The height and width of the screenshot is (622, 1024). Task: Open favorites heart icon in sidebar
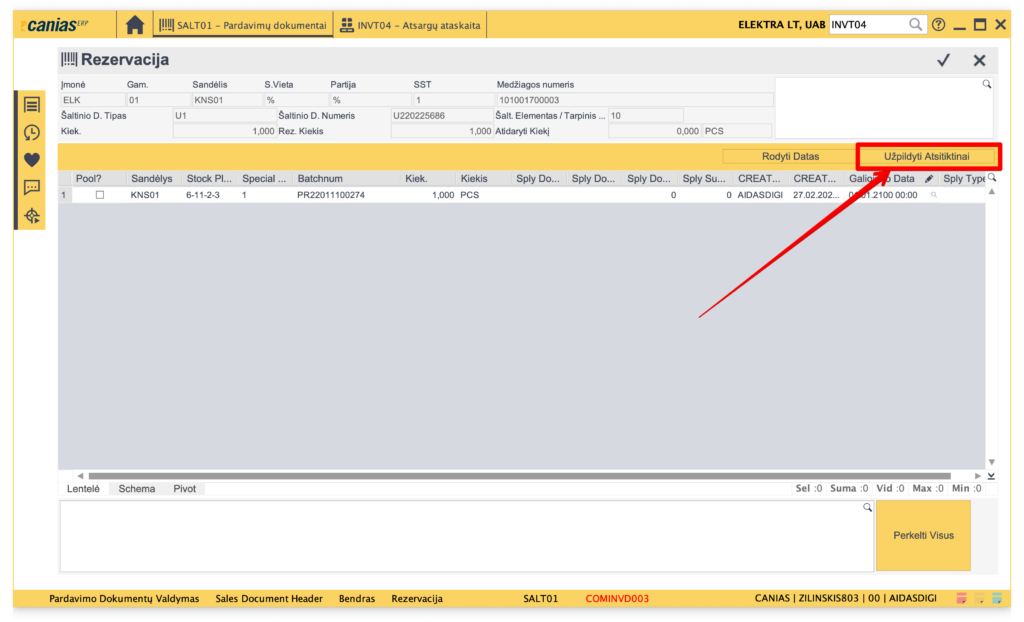coord(32,160)
